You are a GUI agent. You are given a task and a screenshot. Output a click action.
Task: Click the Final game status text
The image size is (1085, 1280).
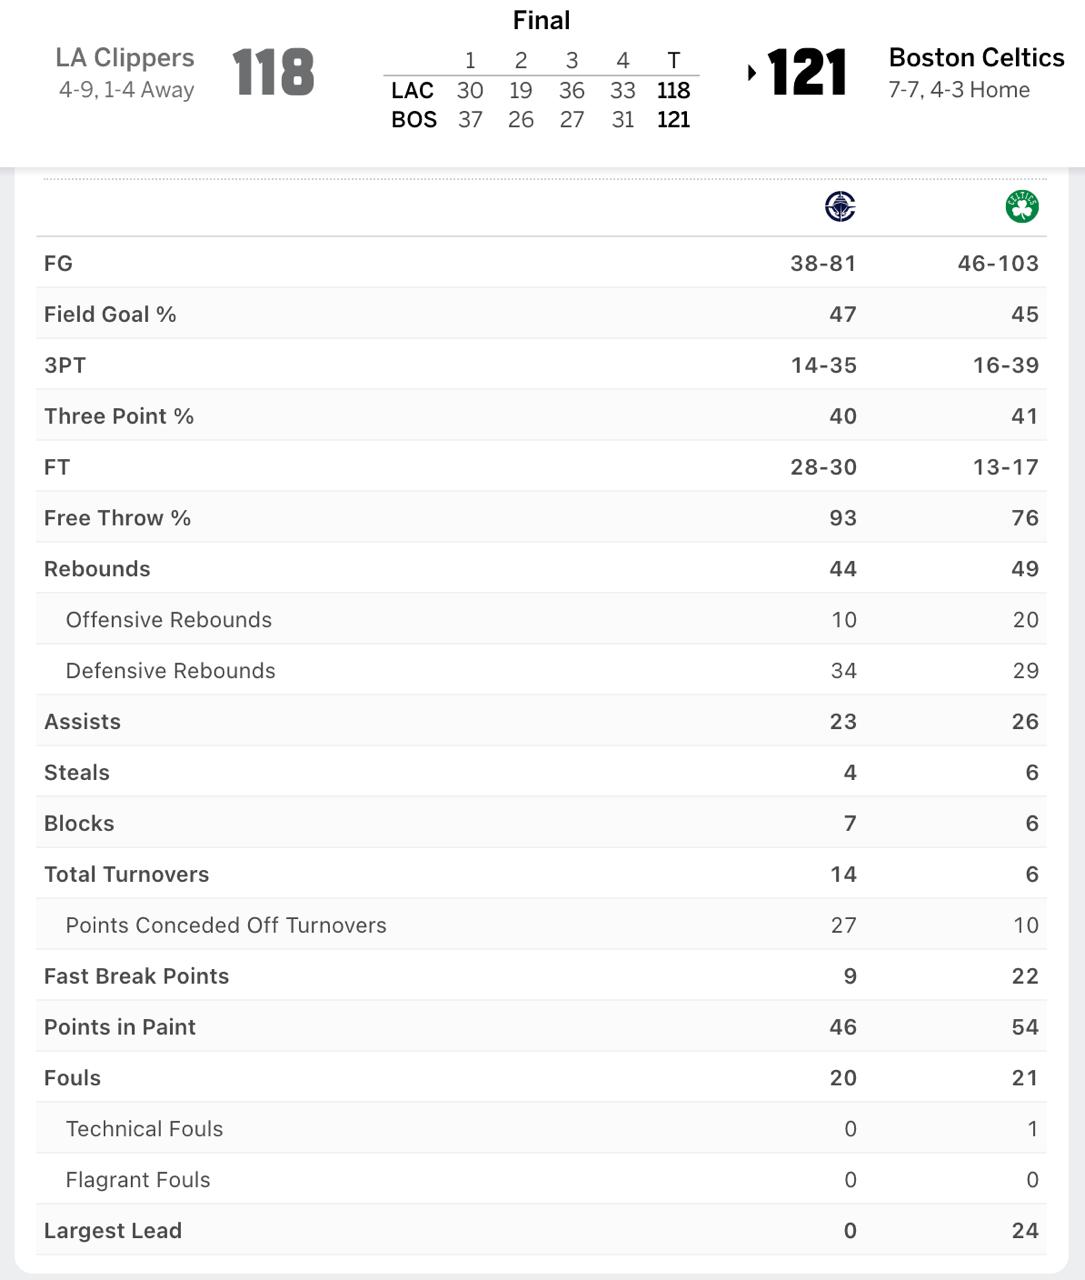click(541, 20)
